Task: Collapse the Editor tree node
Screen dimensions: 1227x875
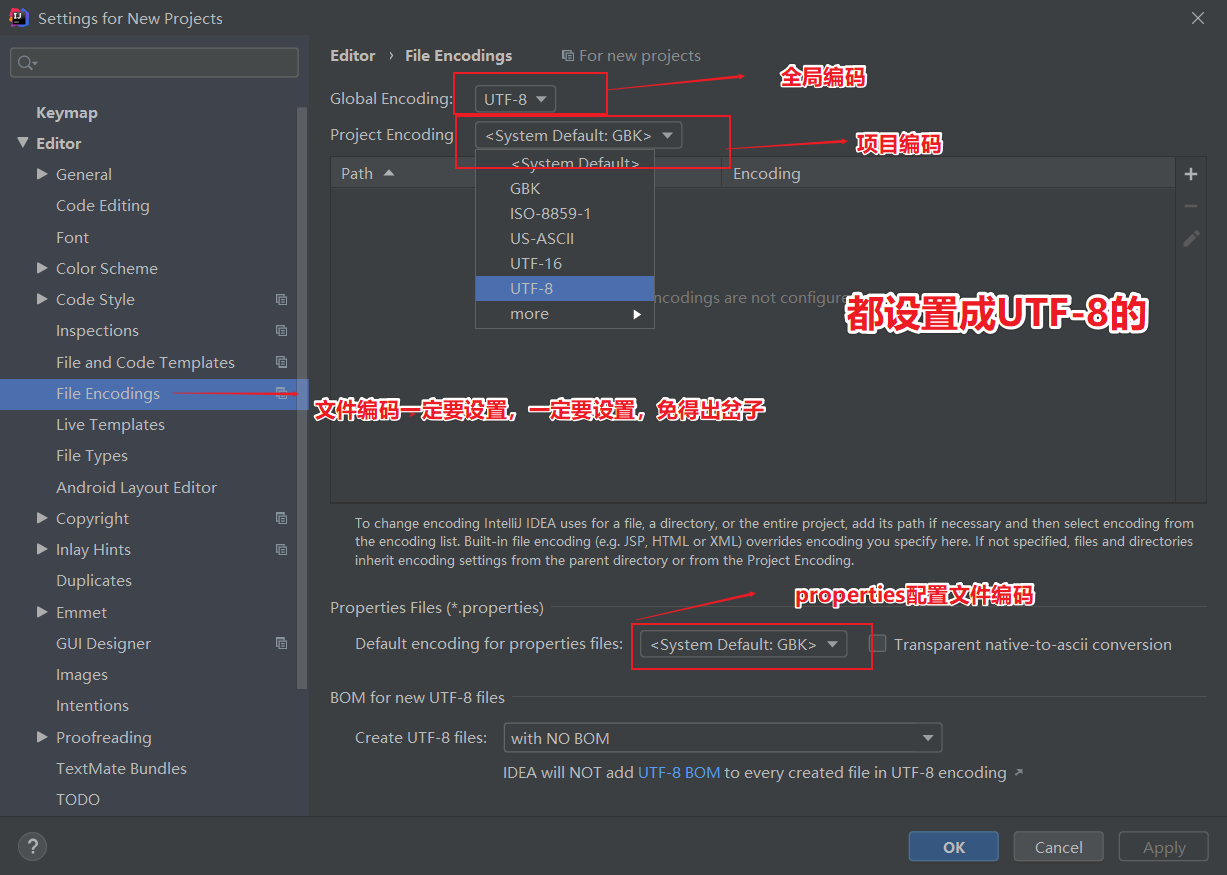Action: point(23,143)
